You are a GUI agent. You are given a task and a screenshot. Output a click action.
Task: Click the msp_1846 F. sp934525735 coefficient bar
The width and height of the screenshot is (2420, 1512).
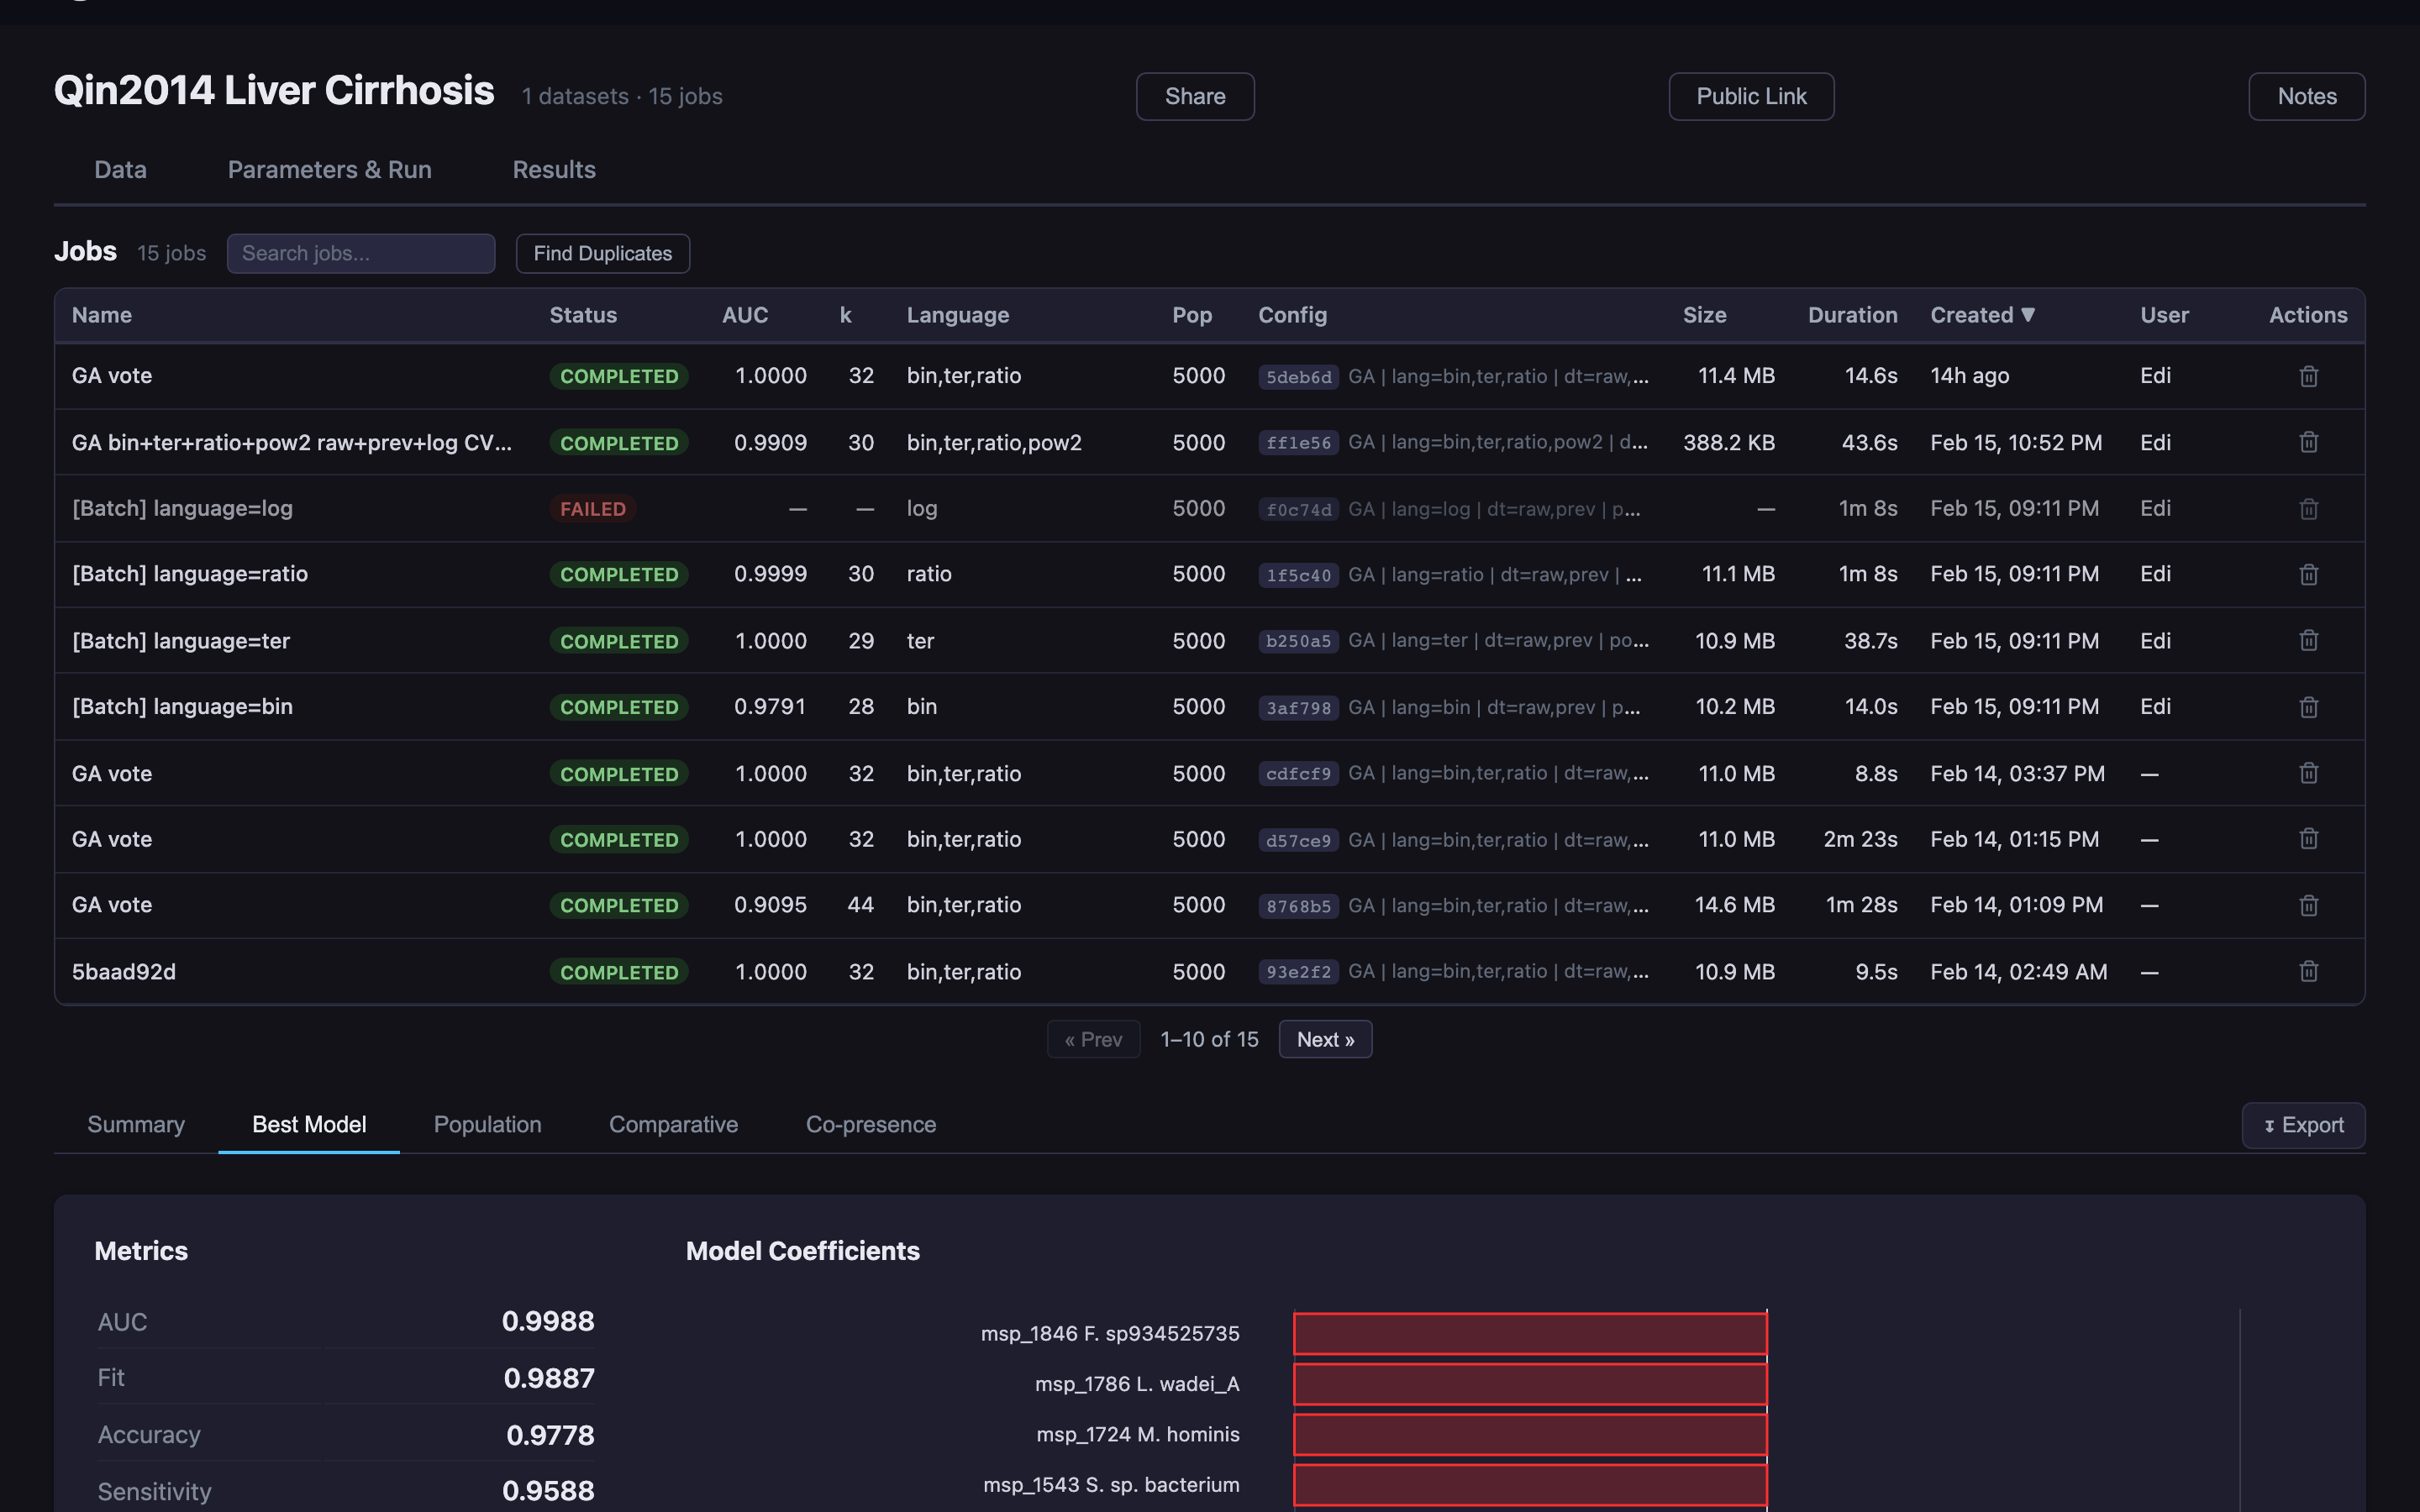click(x=1529, y=1334)
